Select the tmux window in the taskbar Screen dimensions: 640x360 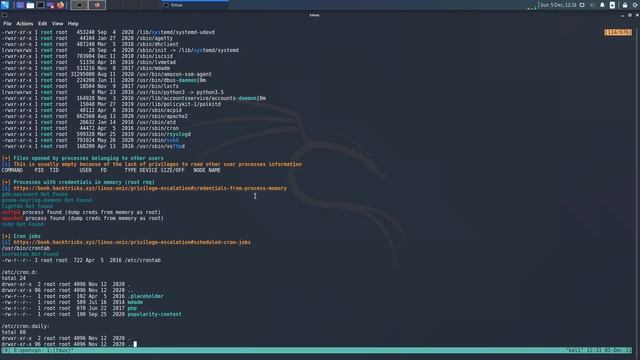click(x=195, y=5)
